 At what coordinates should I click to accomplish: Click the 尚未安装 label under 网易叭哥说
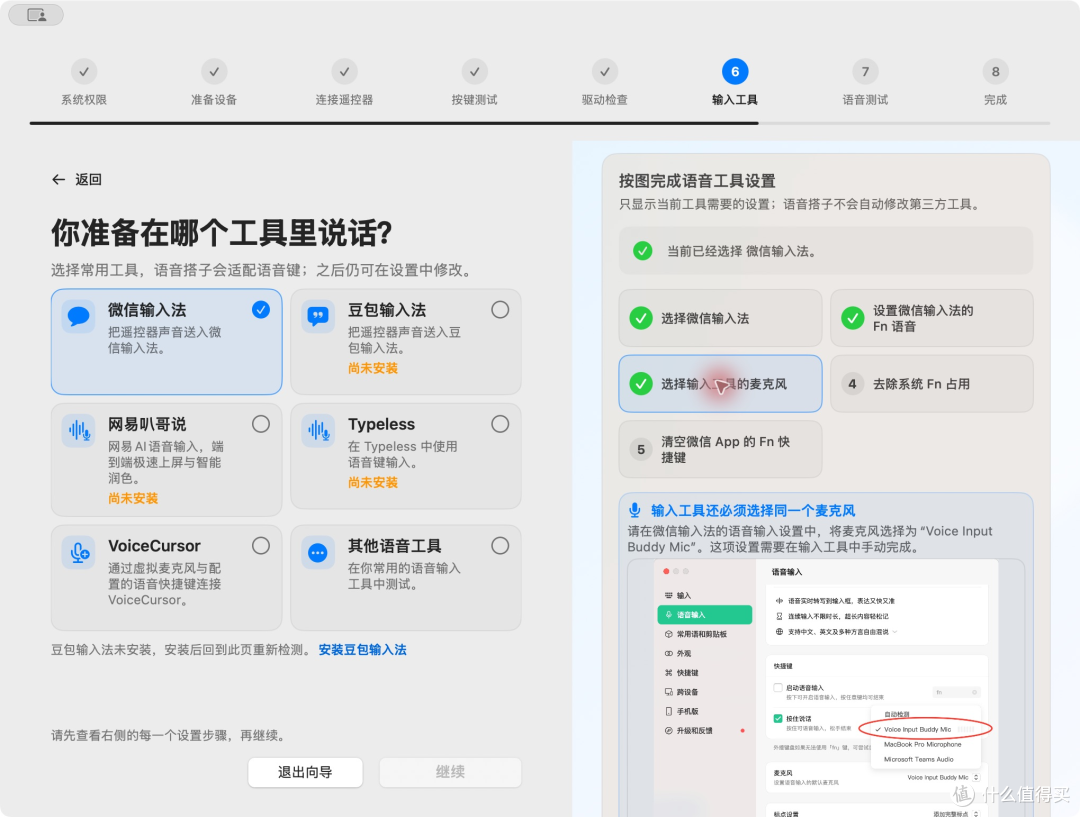(133, 498)
